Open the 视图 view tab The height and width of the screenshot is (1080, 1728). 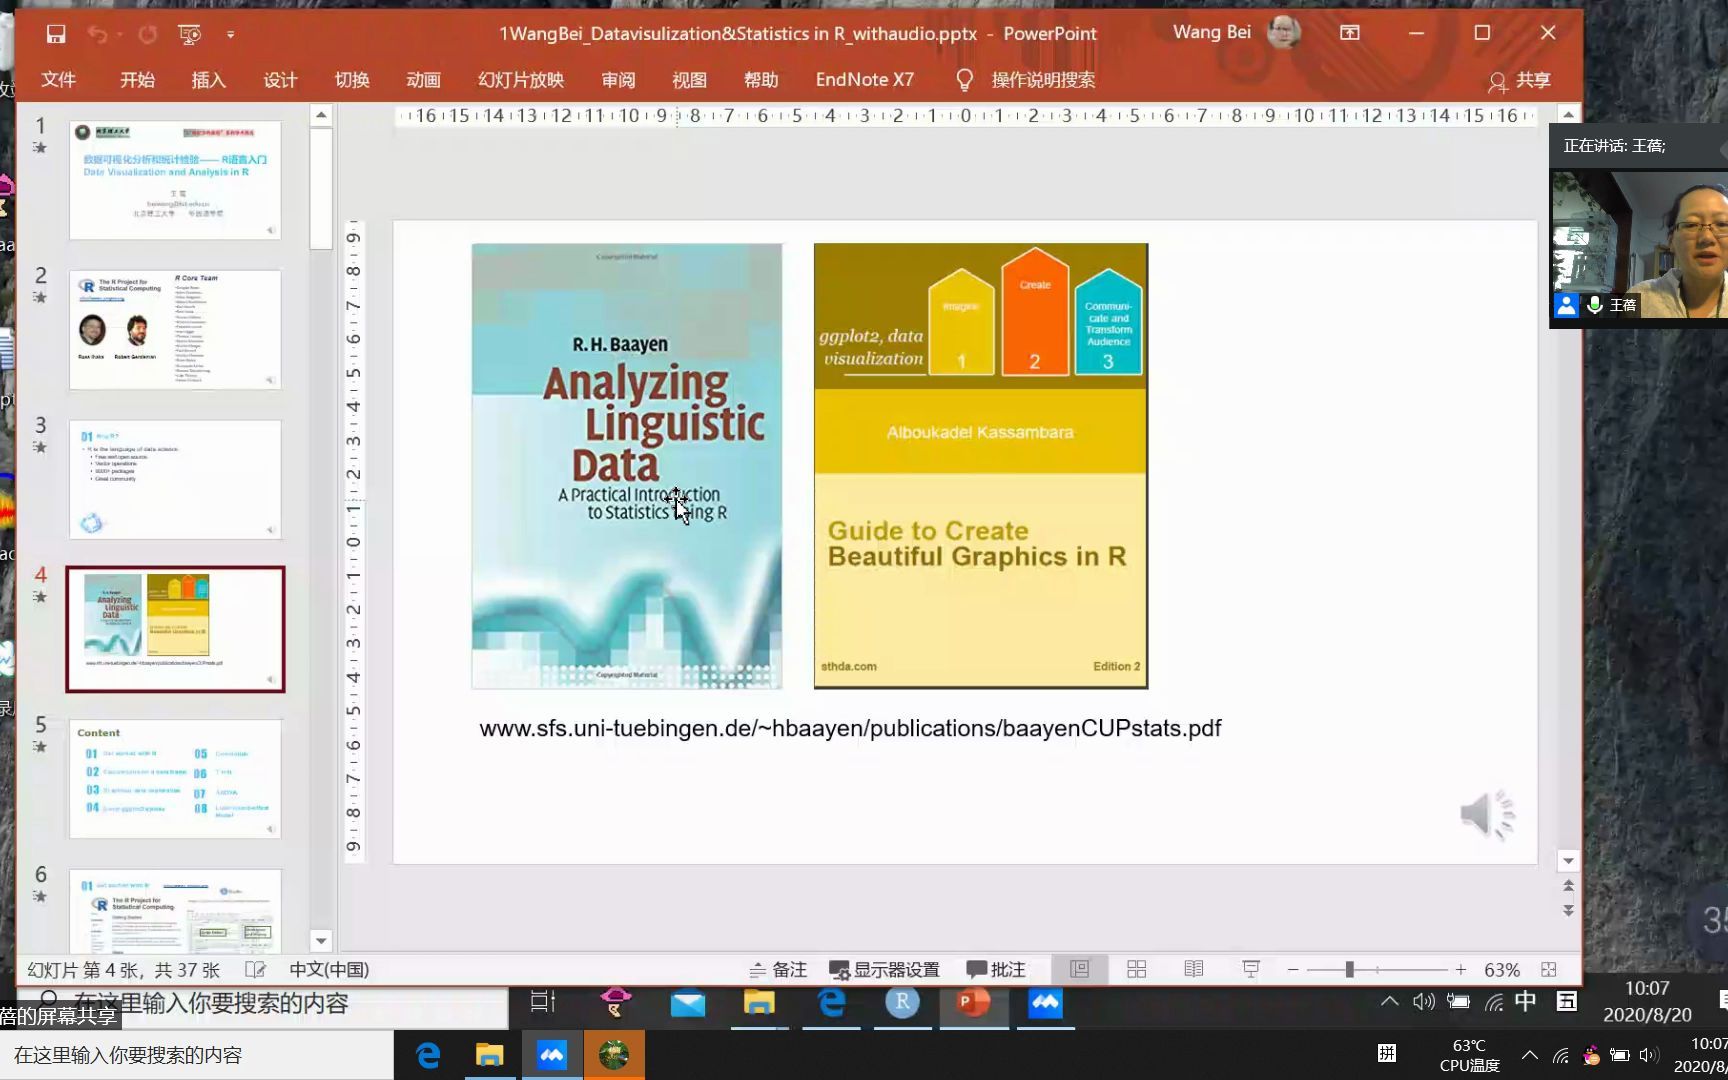(689, 80)
